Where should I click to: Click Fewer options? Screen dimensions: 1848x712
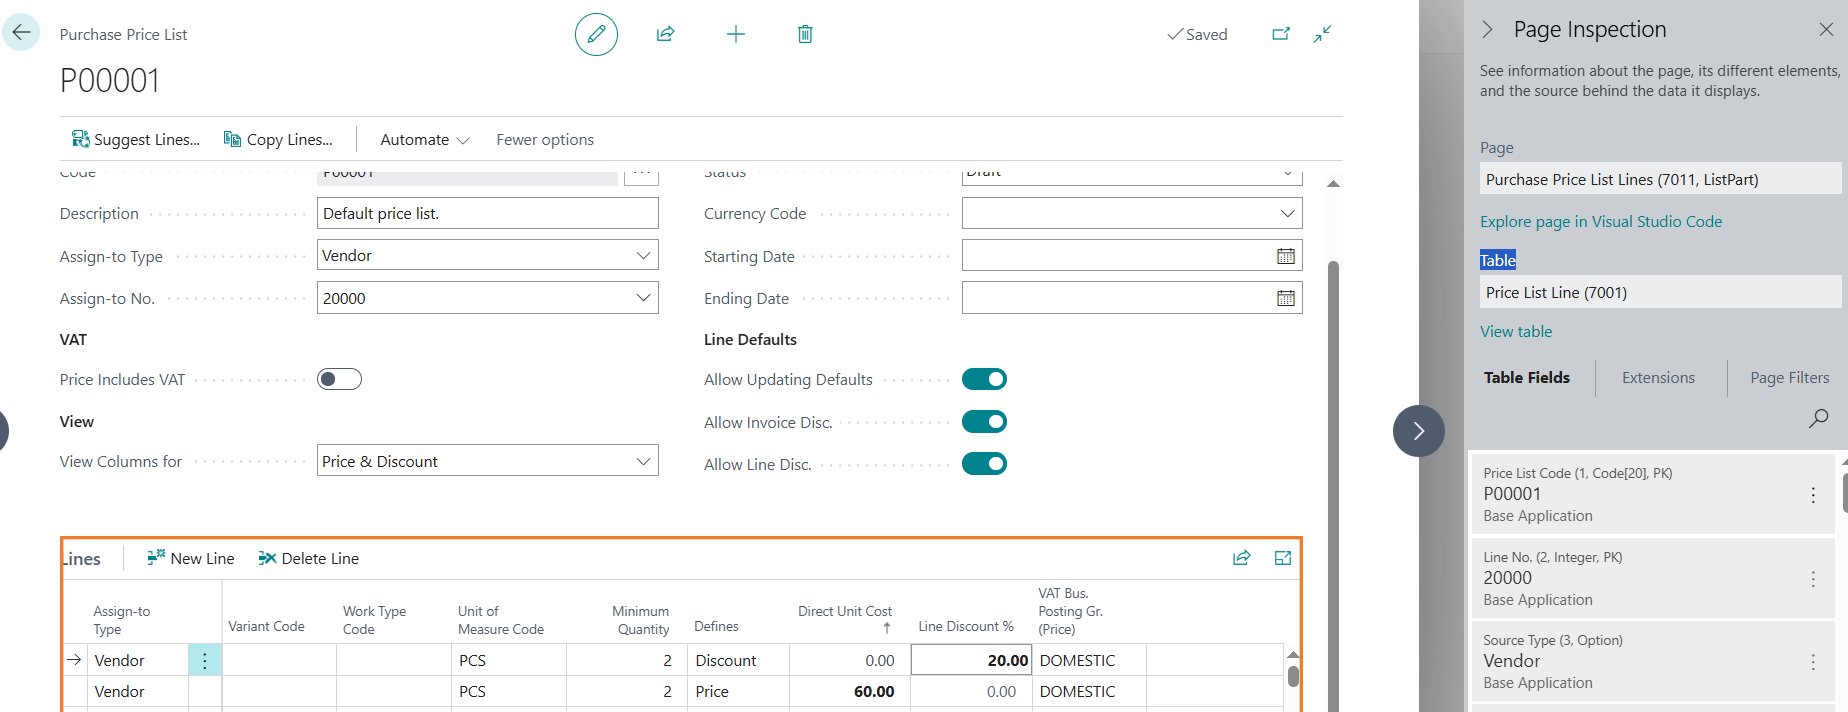click(545, 139)
